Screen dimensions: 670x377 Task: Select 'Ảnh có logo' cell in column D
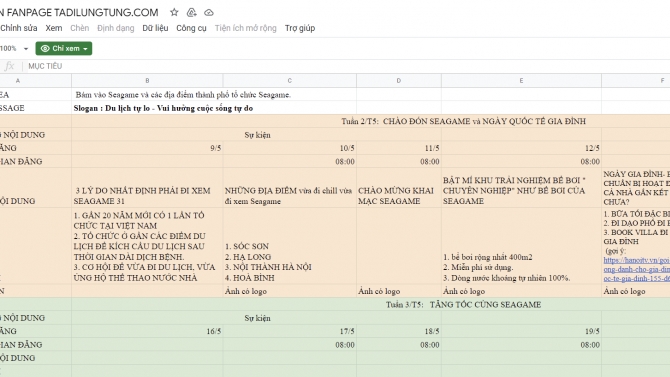click(399, 291)
